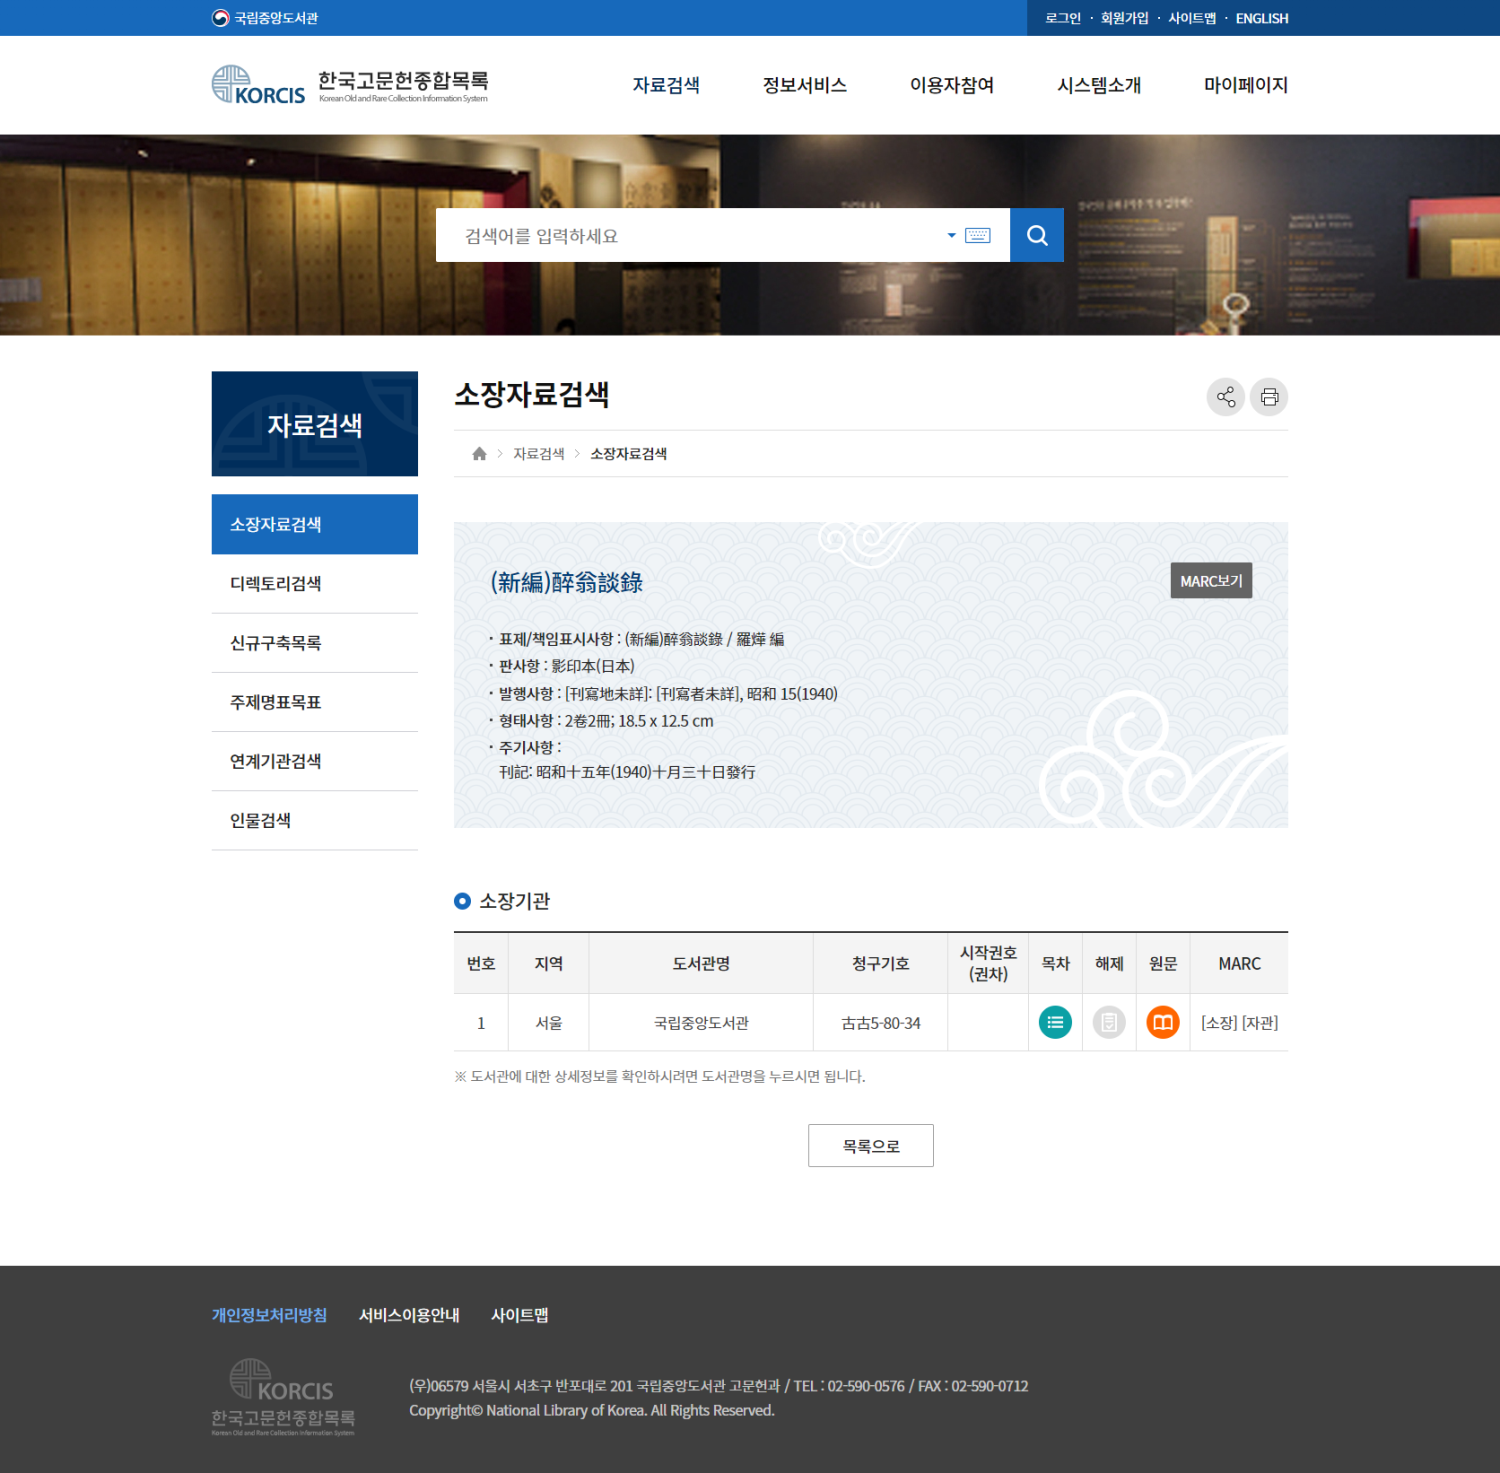Click the gray 해제 document icon
1500x1473 pixels.
1109,1022
